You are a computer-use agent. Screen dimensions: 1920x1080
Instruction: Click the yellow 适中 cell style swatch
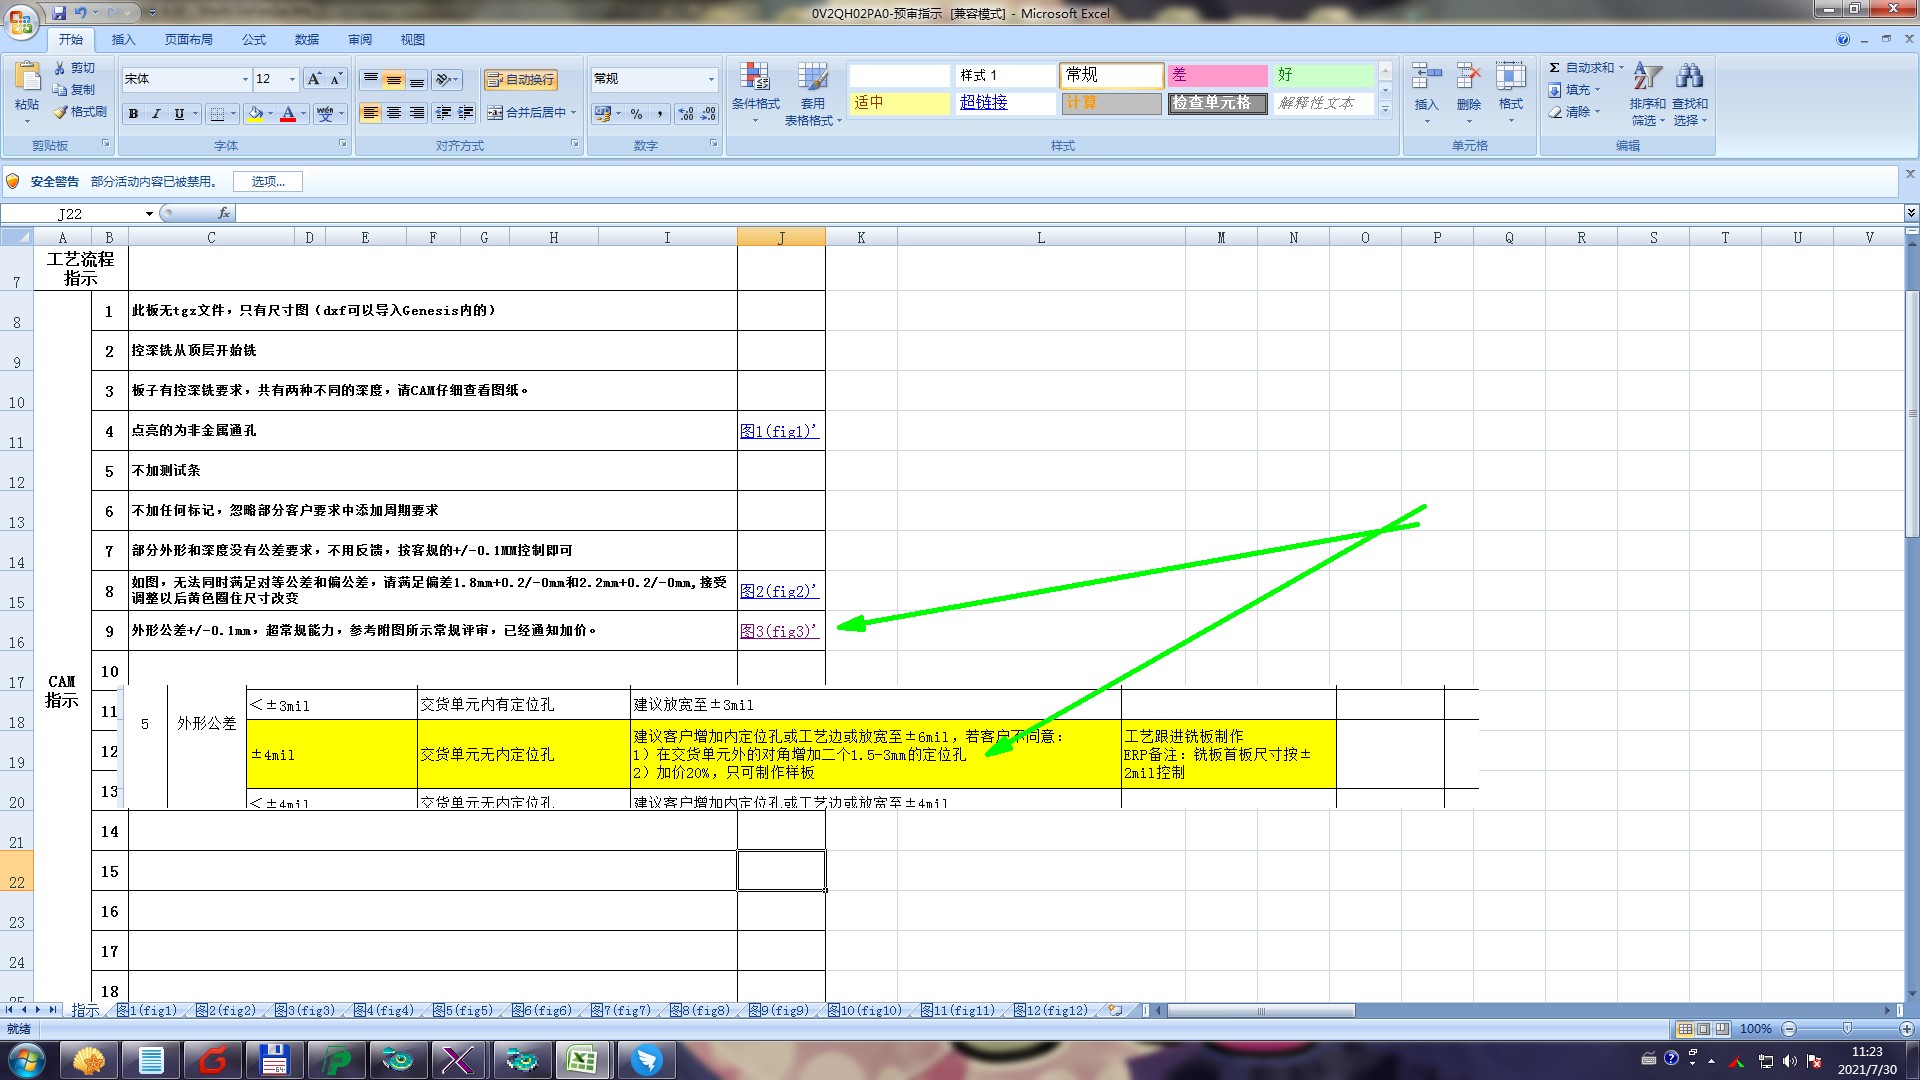click(x=899, y=103)
